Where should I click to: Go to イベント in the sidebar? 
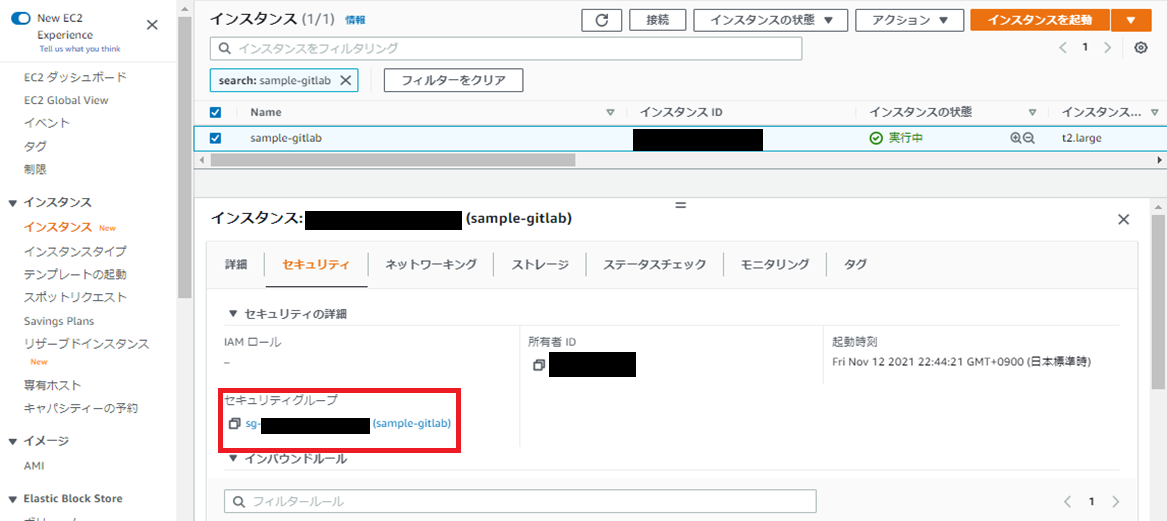pos(47,123)
